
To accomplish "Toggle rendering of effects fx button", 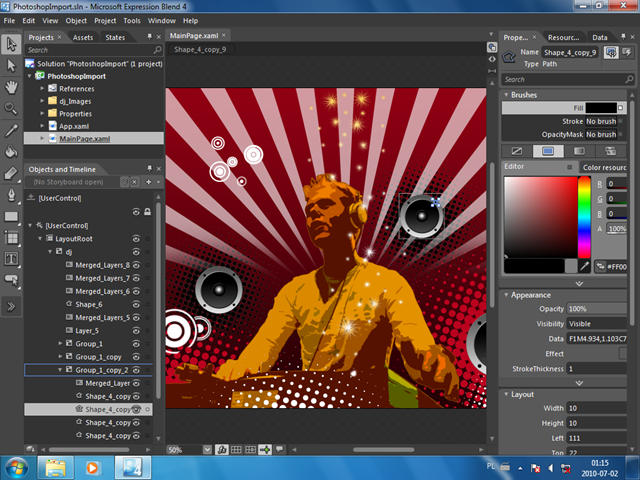I will [222, 449].
